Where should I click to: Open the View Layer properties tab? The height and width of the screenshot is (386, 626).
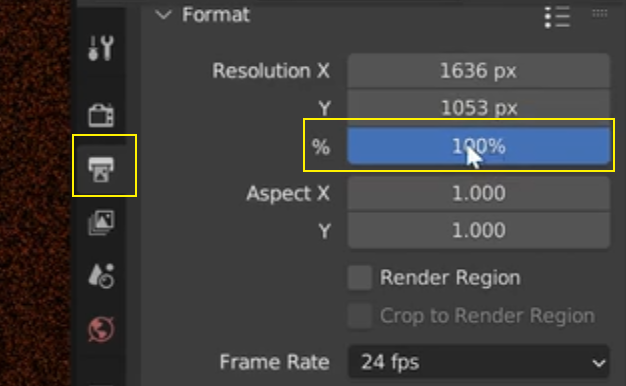click(x=101, y=223)
